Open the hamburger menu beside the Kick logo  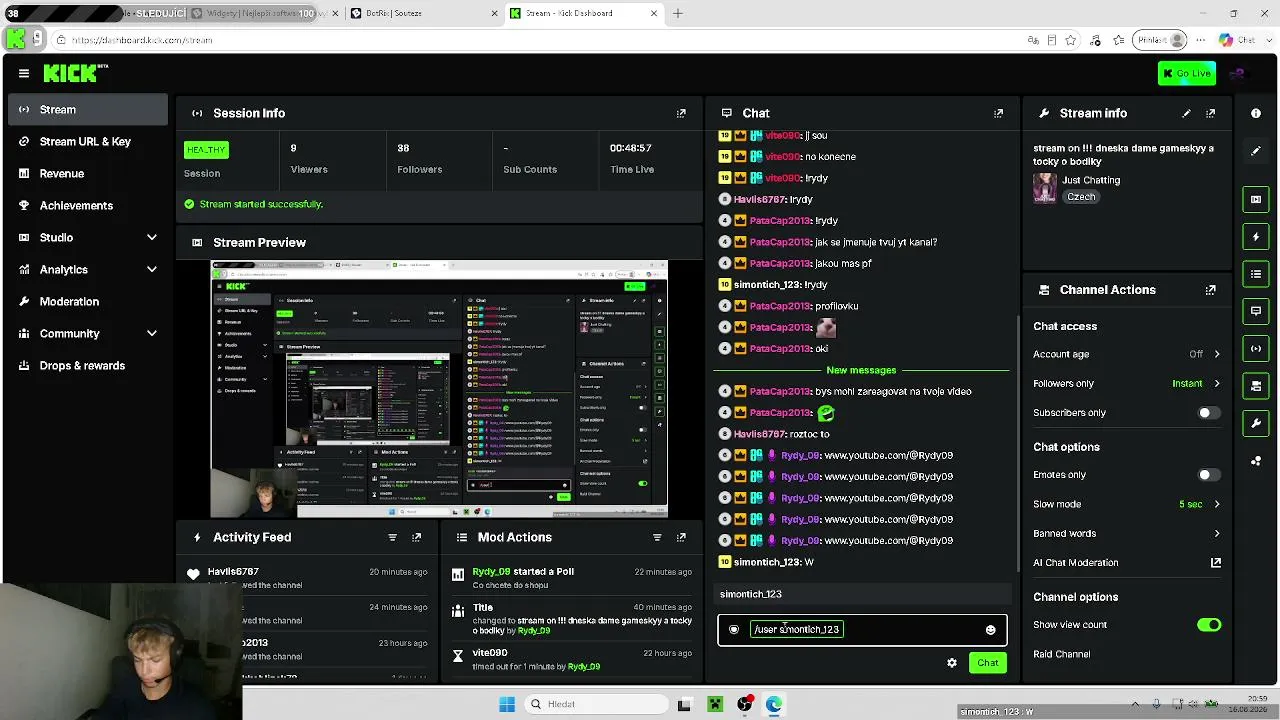24,73
